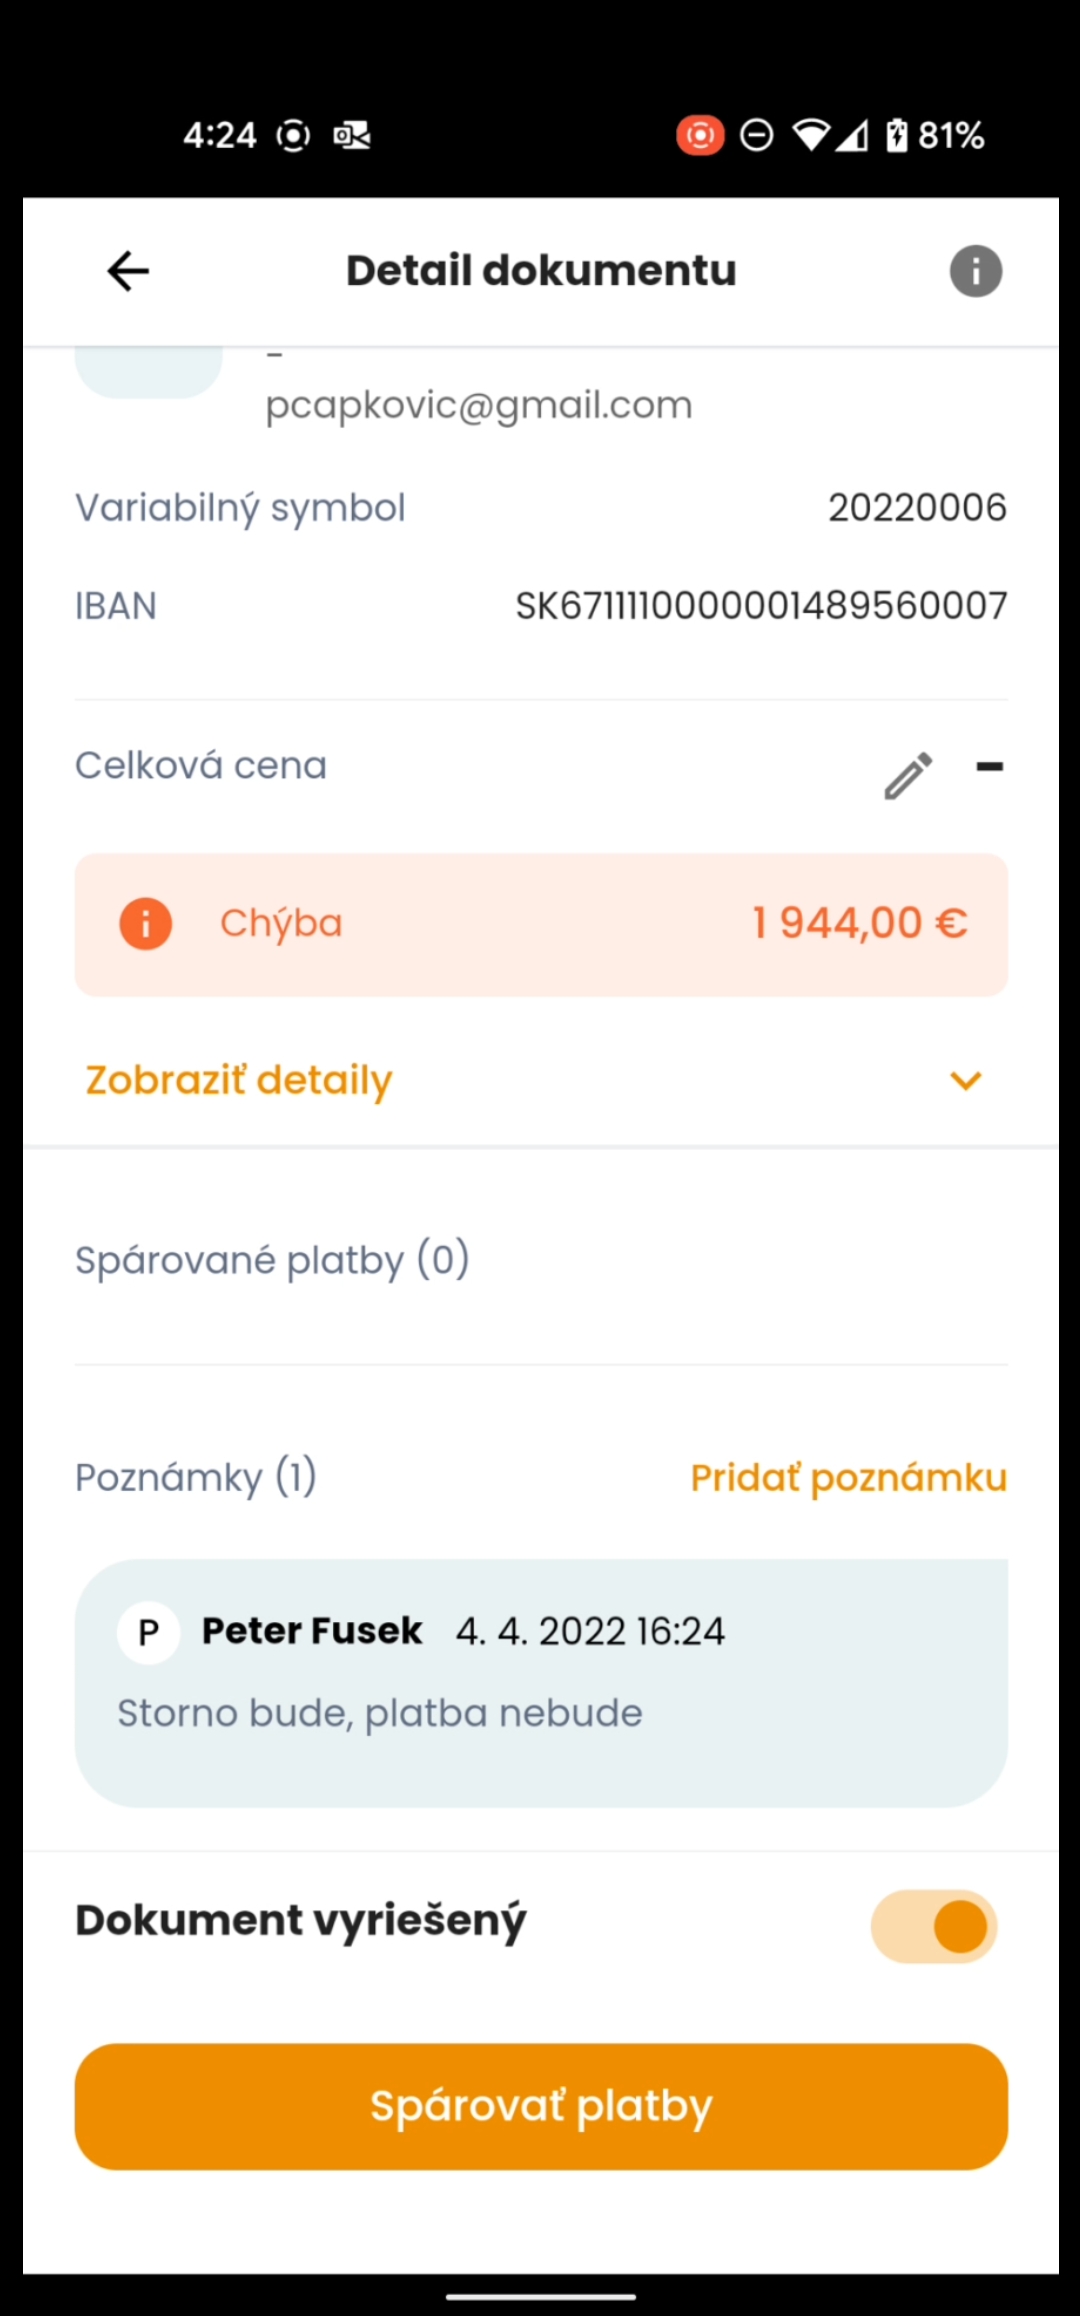Tap Zobraziť detaily to show details
The height and width of the screenshot is (2316, 1080).
click(239, 1080)
